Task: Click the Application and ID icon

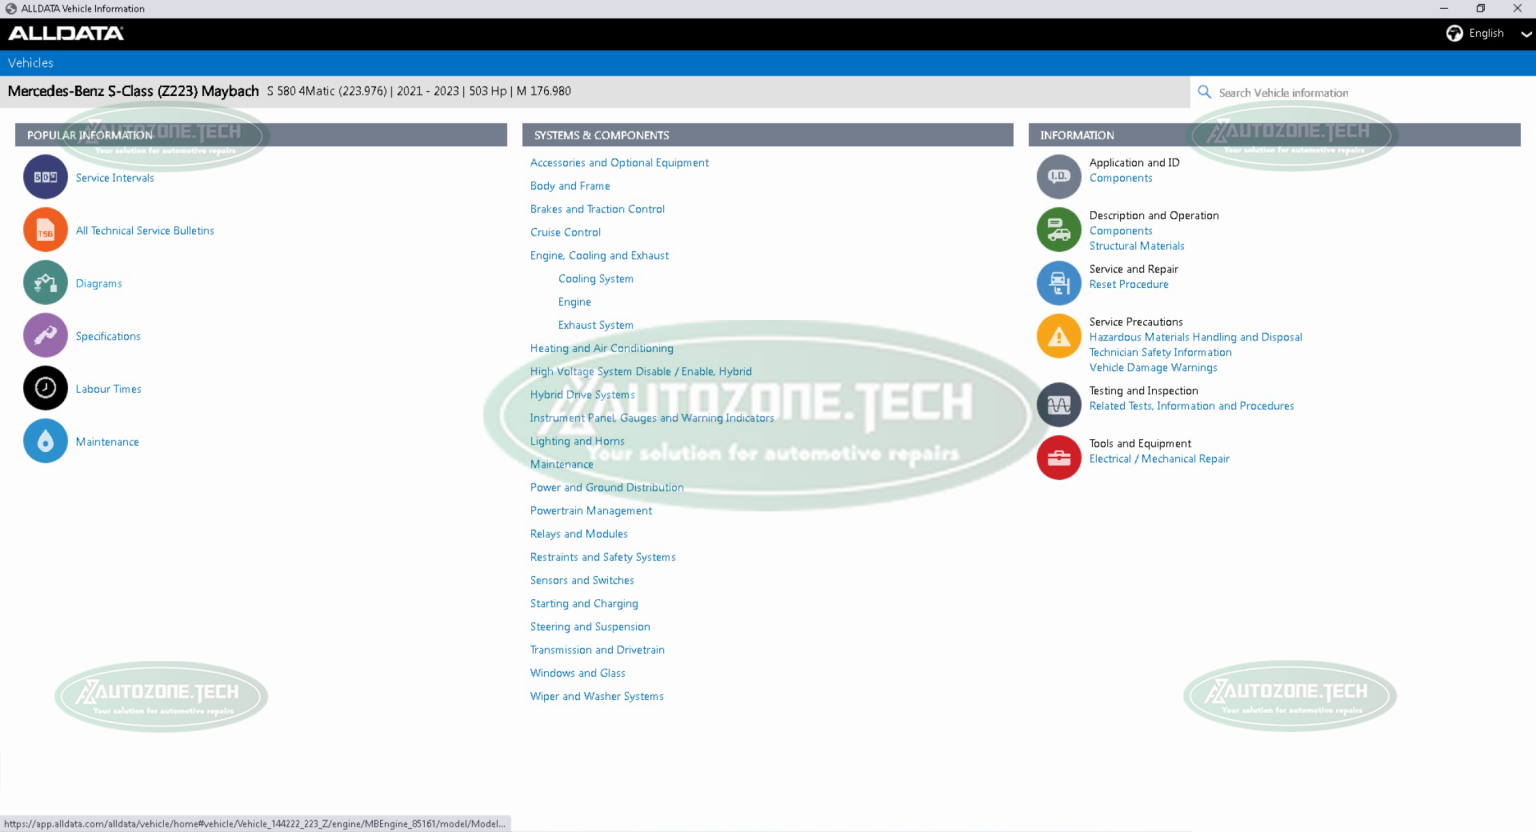Action: 1058,176
